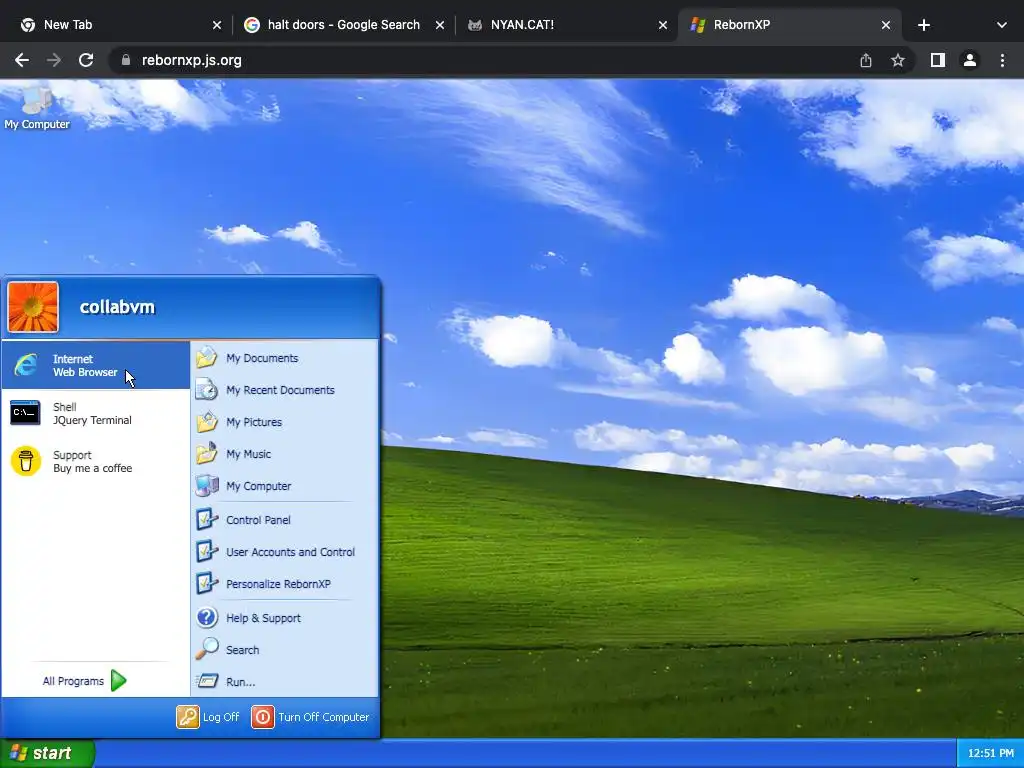This screenshot has width=1024, height=768.
Task: Launch the Shell terminal icon
Action: click(x=25, y=413)
